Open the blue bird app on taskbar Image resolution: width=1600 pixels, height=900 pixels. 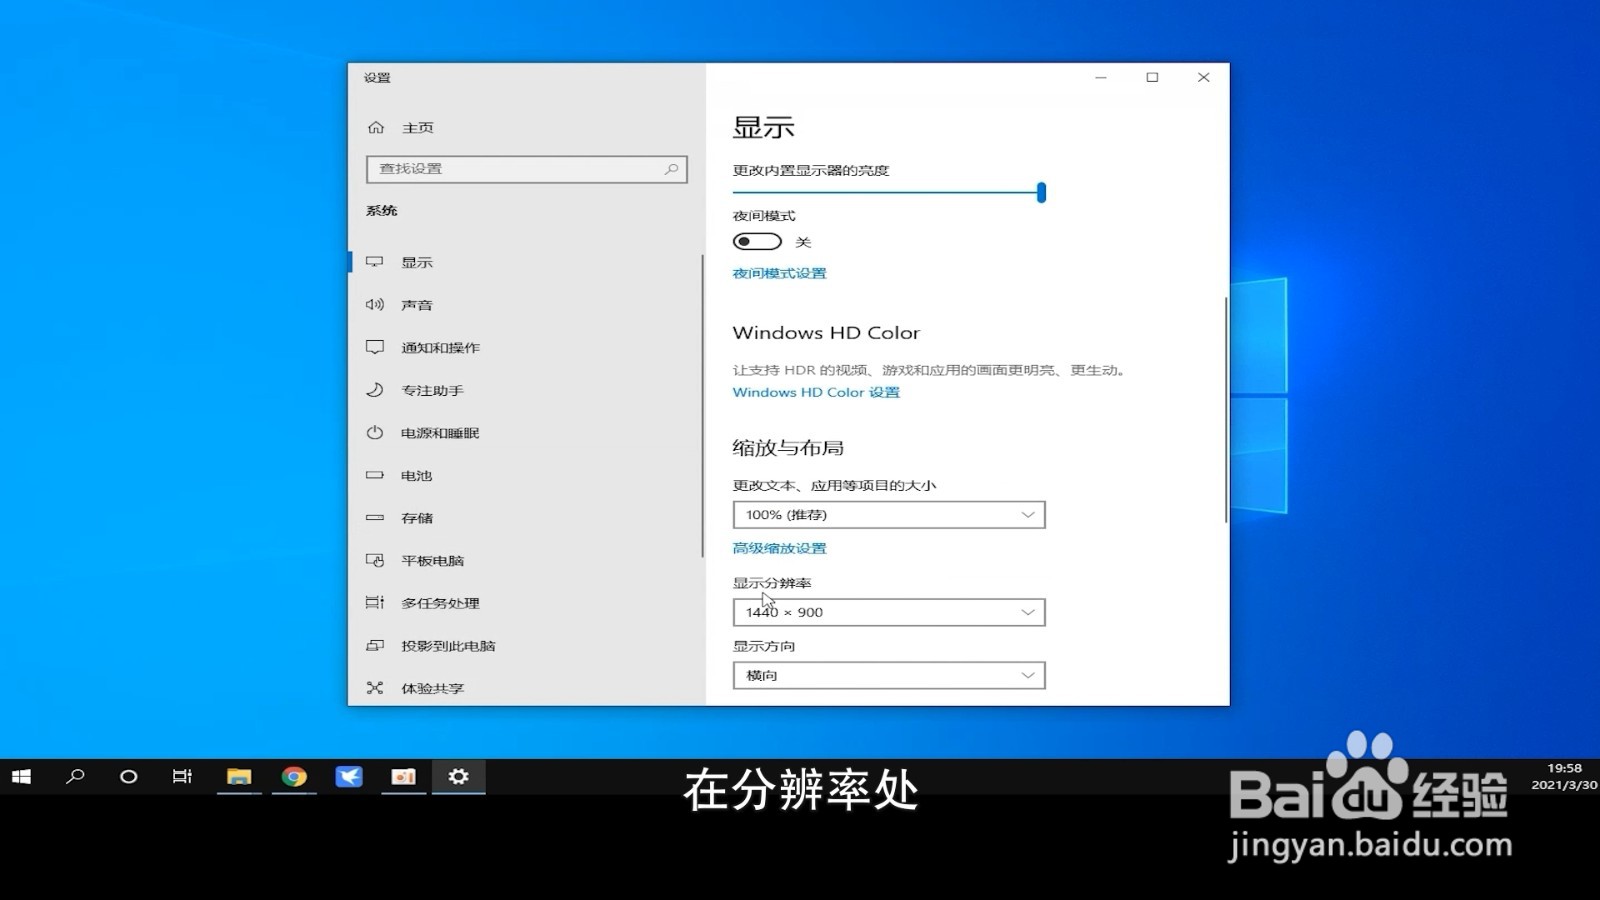point(349,776)
